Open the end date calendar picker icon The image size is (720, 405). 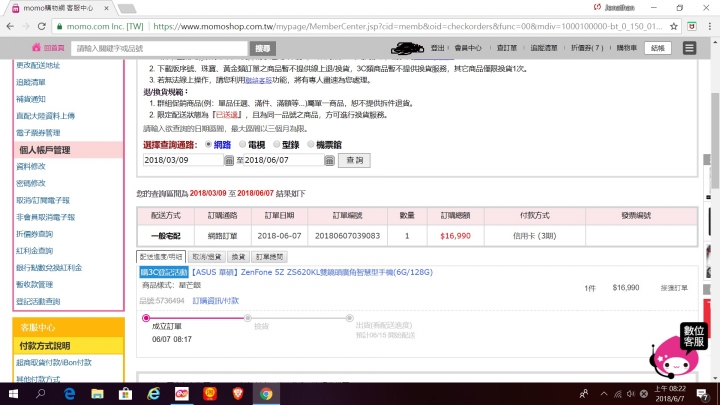329,160
